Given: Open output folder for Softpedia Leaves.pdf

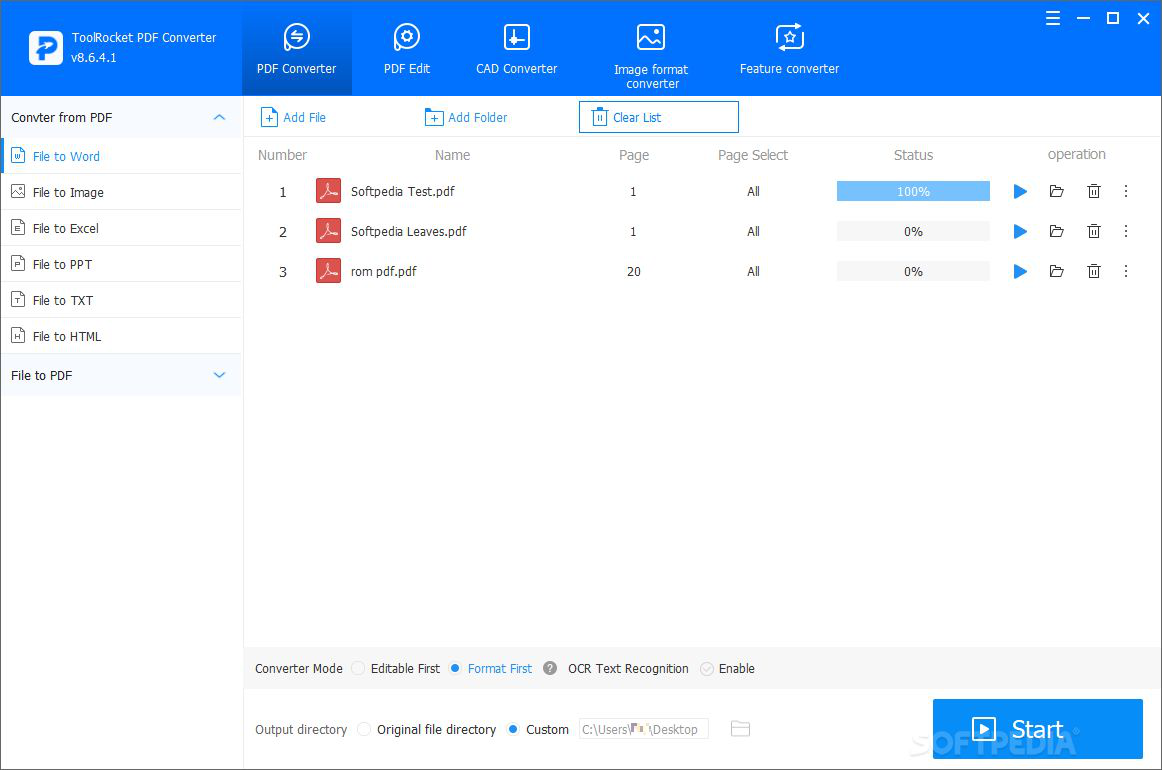Looking at the screenshot, I should [1057, 231].
